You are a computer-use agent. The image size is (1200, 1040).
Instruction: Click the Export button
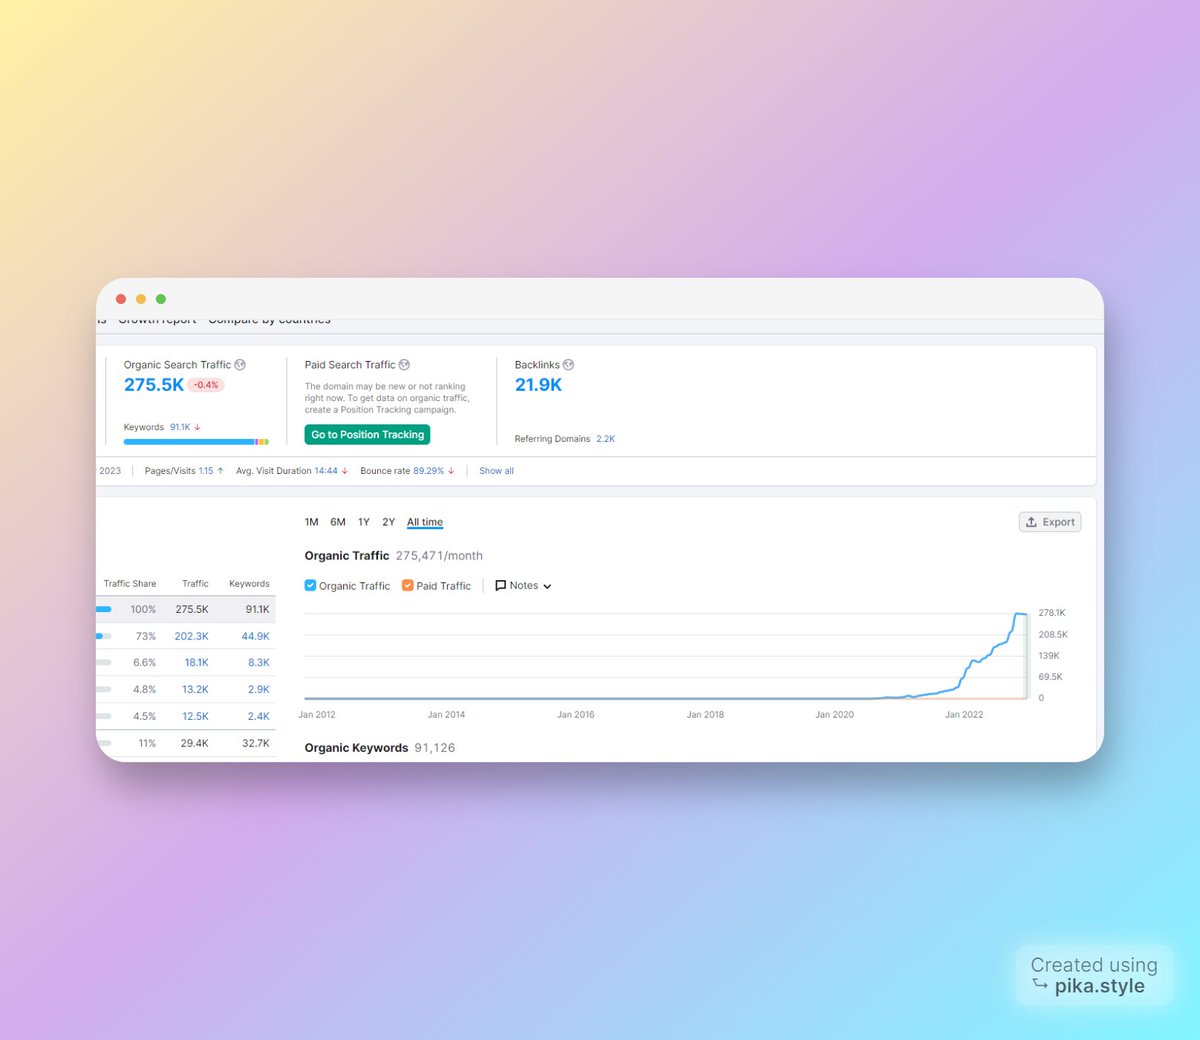tap(1050, 522)
